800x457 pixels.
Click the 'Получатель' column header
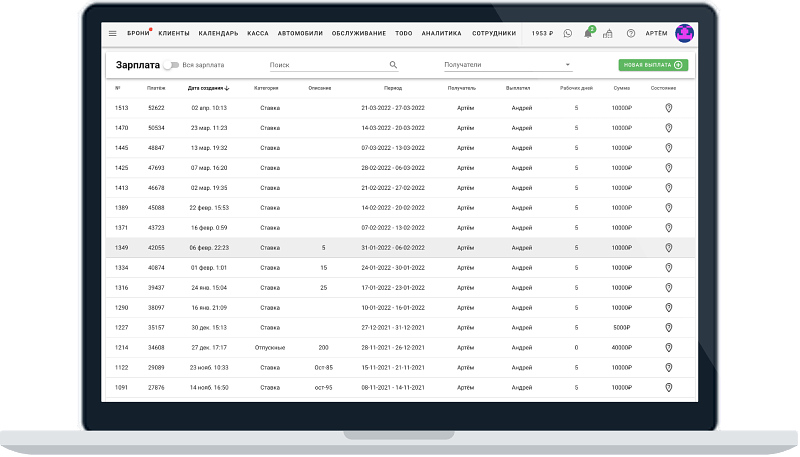click(x=462, y=88)
